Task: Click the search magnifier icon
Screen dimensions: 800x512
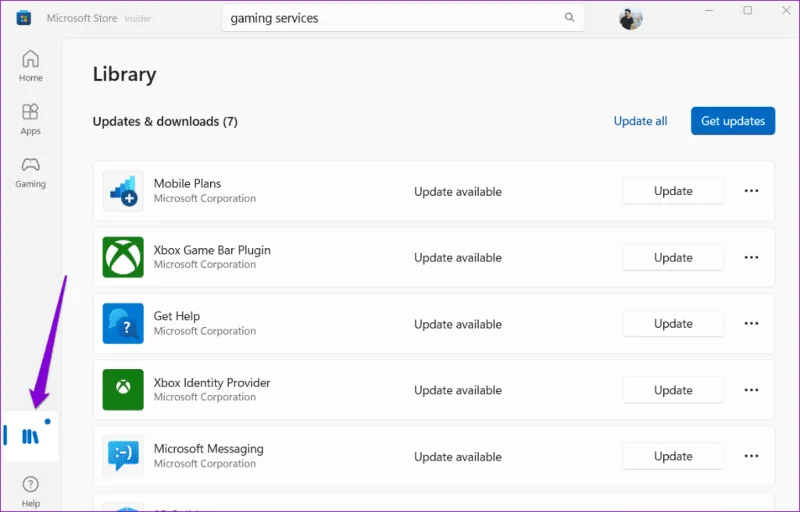Action: (x=569, y=18)
